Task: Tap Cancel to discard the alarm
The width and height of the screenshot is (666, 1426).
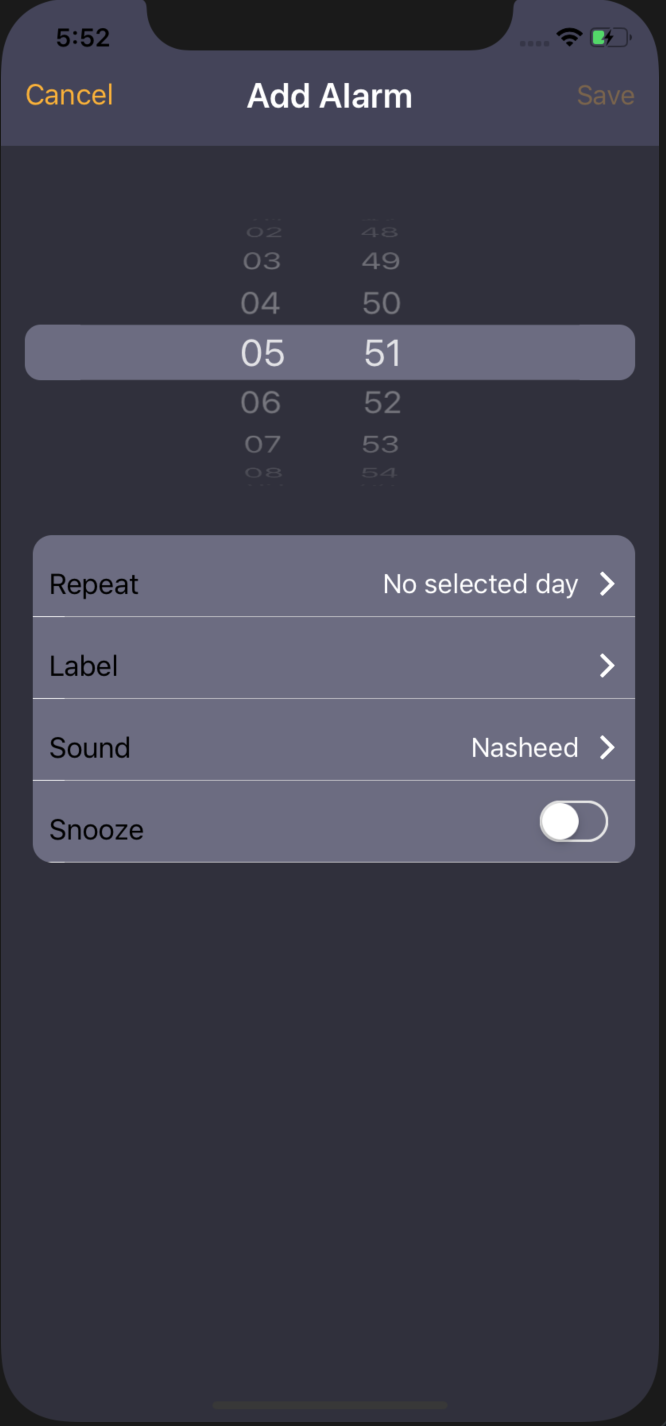Action: click(68, 95)
